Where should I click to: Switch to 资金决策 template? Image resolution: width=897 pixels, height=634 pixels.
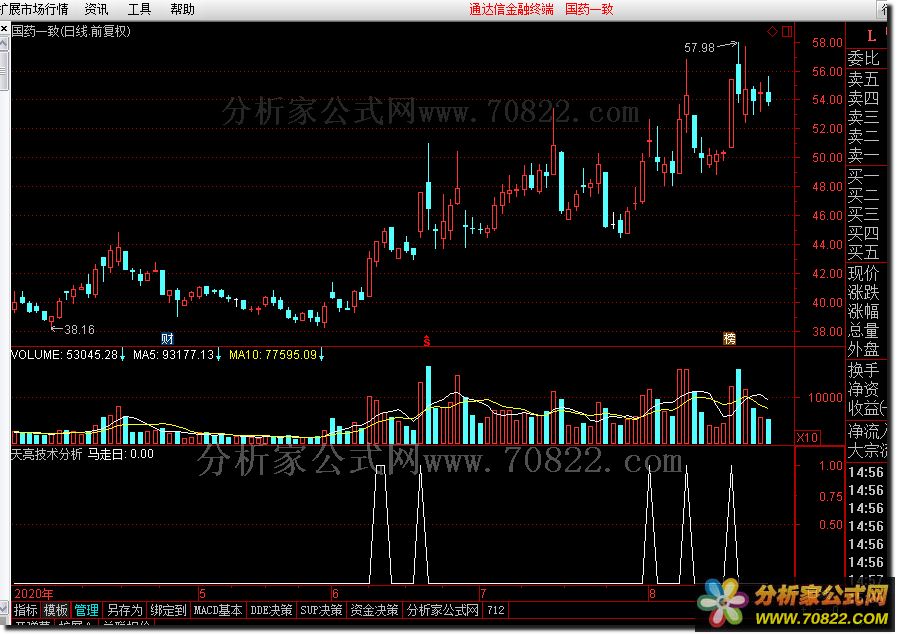pos(374,610)
